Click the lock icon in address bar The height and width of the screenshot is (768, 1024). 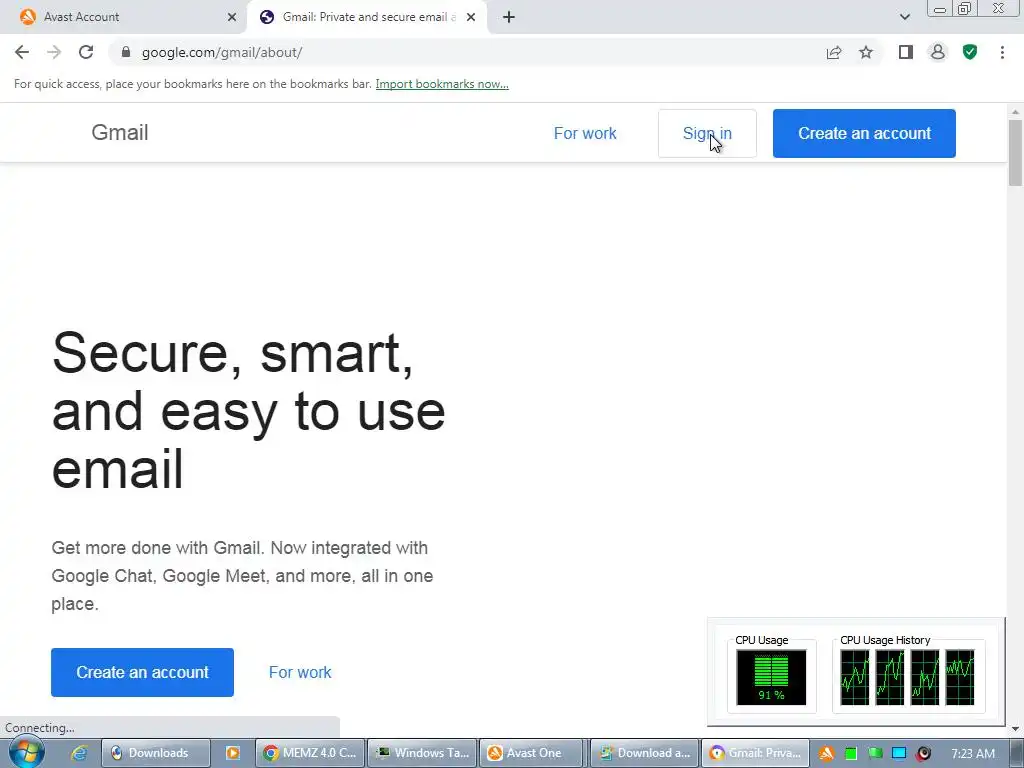[x=126, y=52]
